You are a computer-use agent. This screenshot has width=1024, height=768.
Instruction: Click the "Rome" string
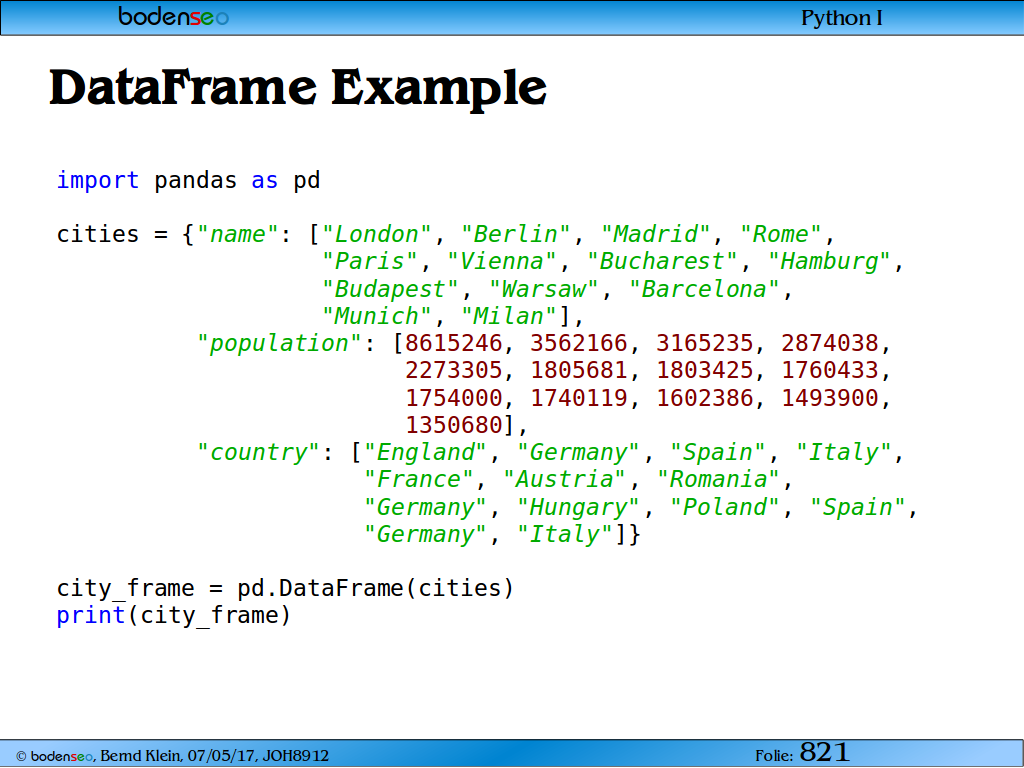click(780, 234)
